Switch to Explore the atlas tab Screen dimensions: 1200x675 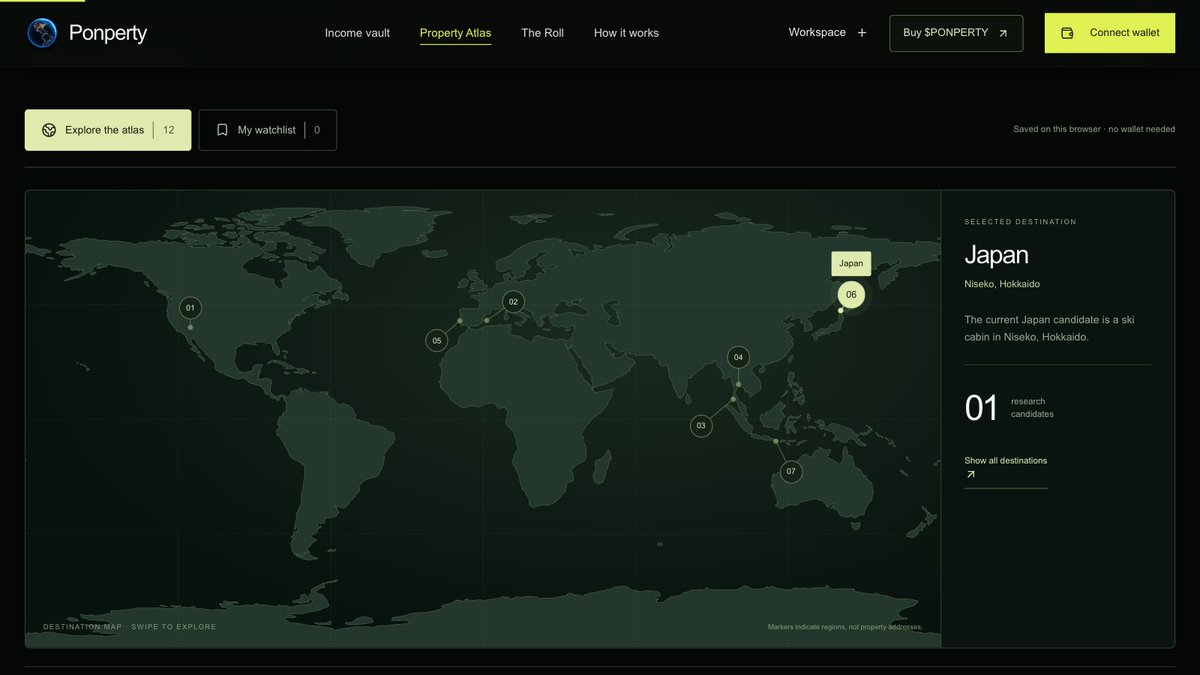(108, 130)
